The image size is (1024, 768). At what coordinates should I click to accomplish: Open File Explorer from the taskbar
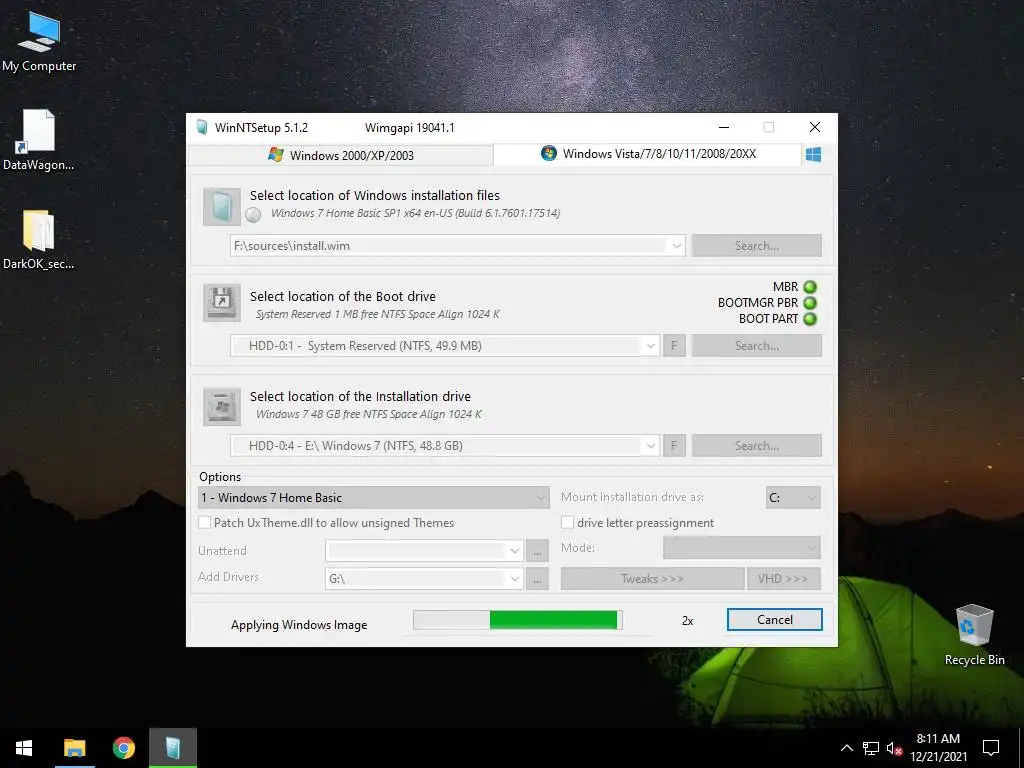tap(74, 748)
